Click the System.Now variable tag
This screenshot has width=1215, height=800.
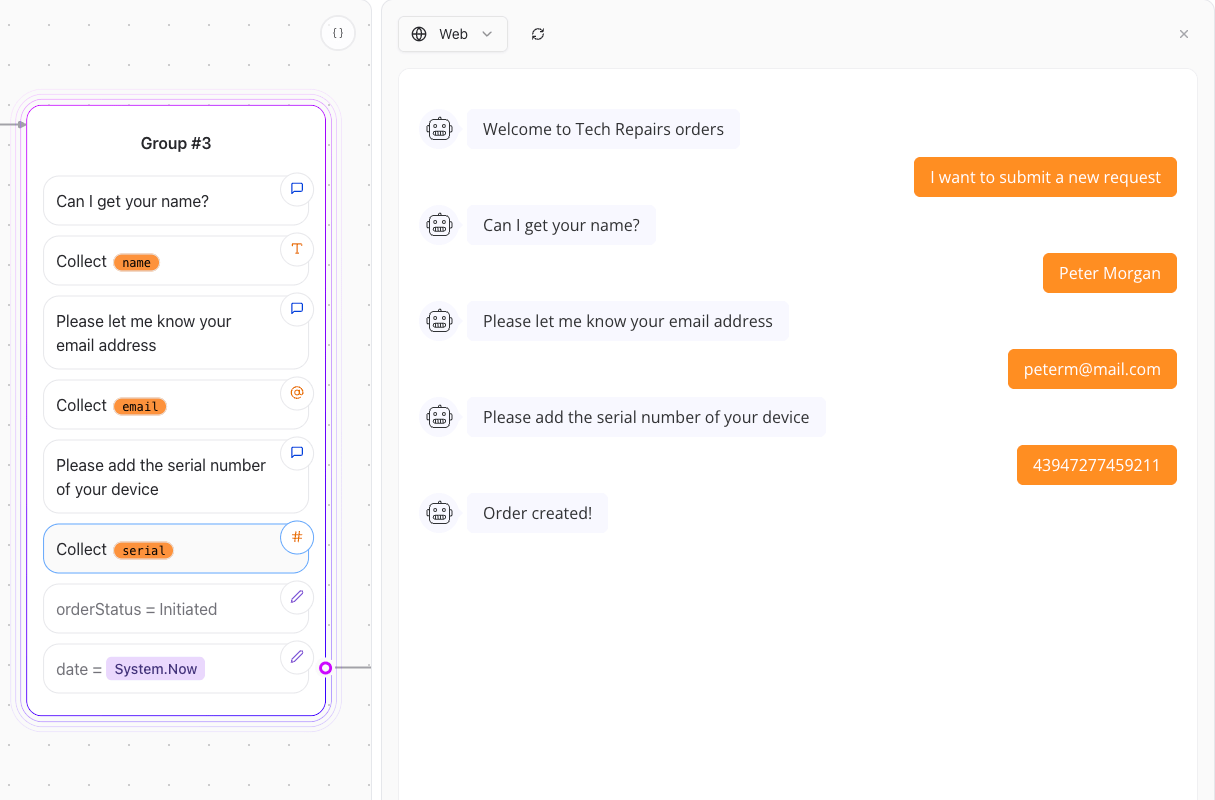click(156, 669)
